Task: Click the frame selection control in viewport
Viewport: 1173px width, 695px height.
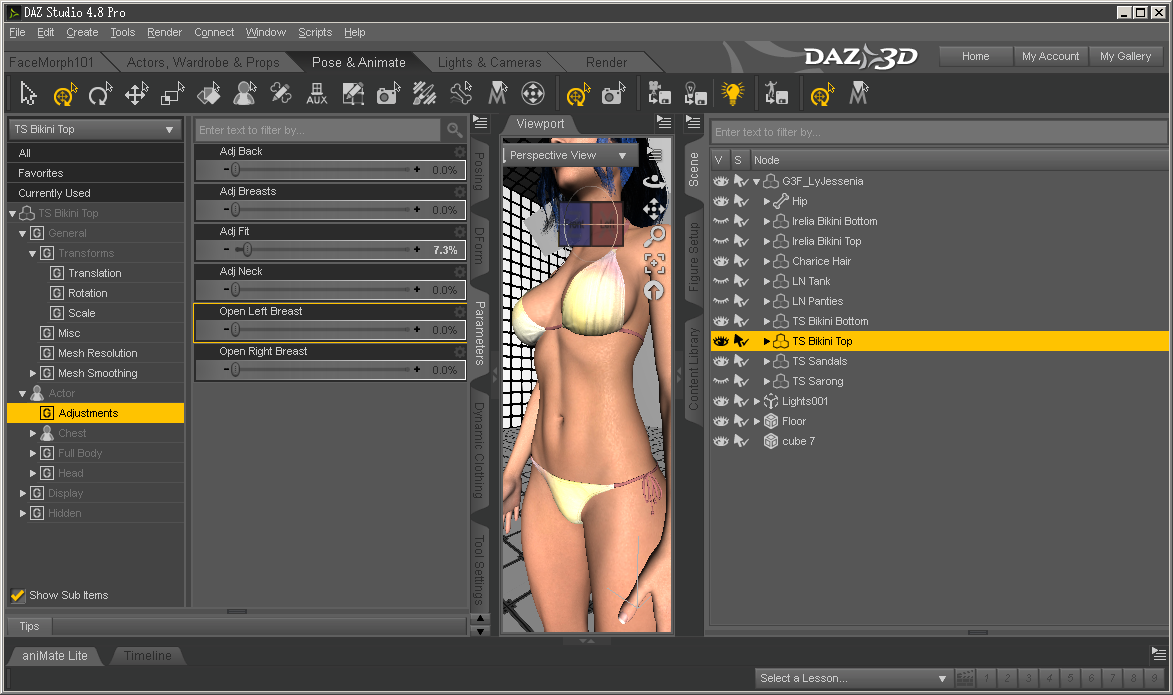Action: (655, 263)
